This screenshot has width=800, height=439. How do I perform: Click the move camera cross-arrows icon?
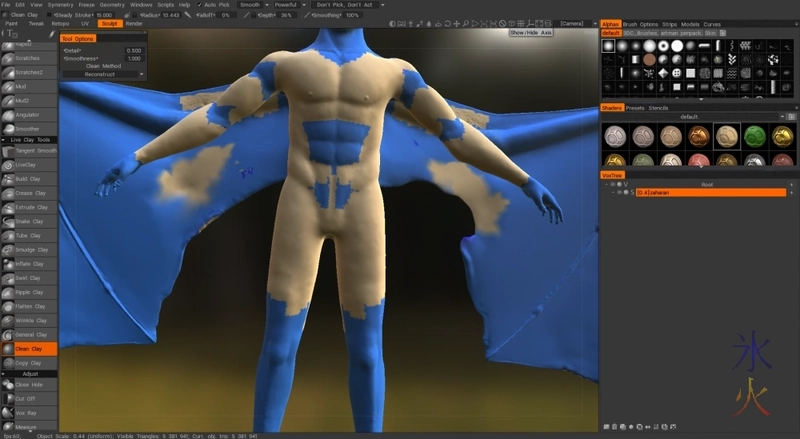[x=457, y=23]
